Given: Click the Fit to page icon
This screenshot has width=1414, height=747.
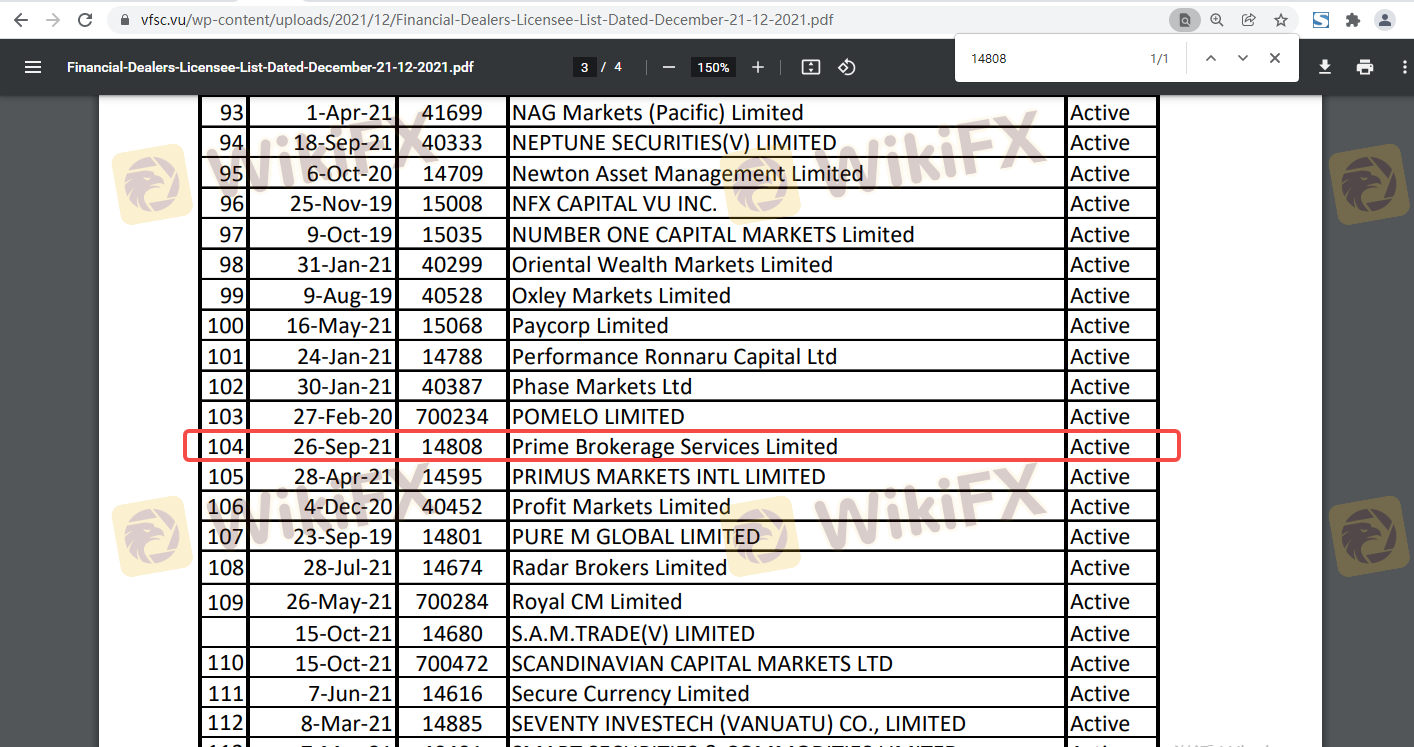Looking at the screenshot, I should [x=811, y=67].
